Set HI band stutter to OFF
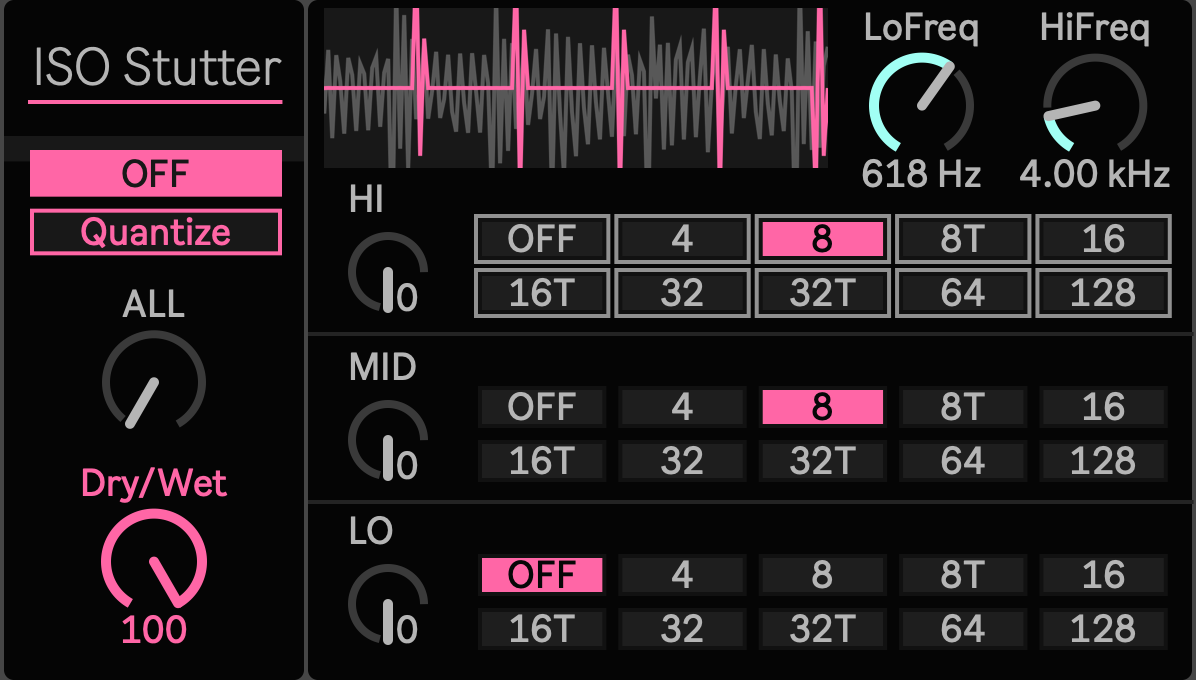1196x680 pixels. pos(542,239)
